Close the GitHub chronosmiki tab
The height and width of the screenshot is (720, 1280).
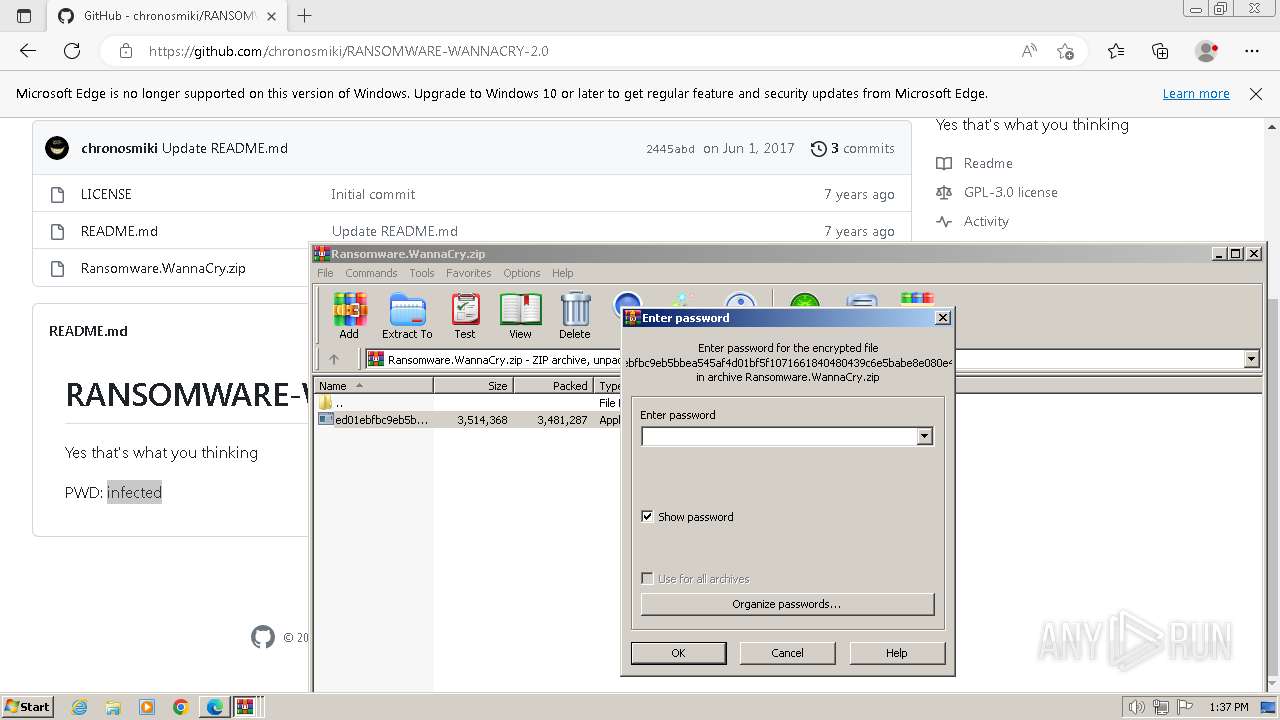pos(272,16)
